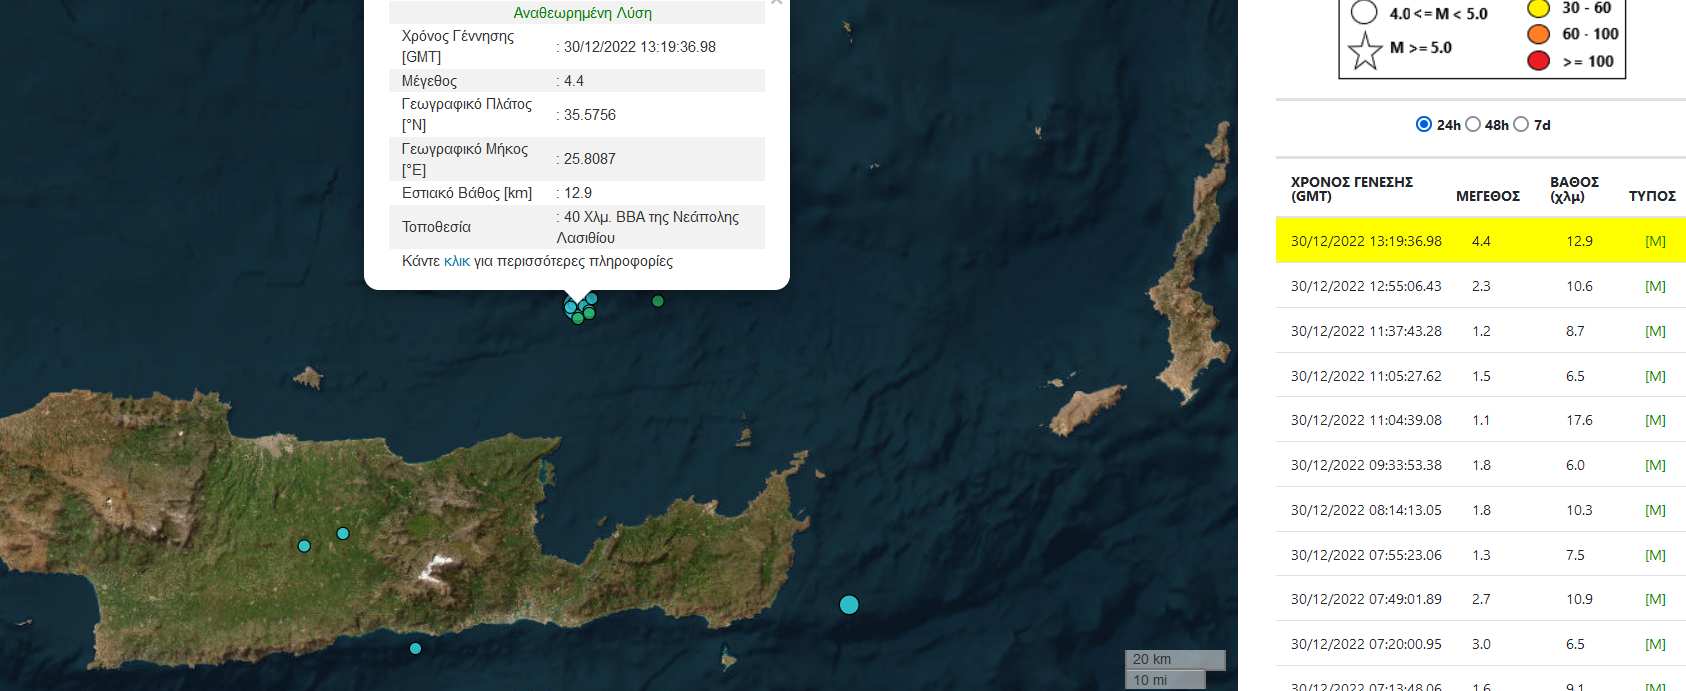Select the 07:20:00.95 magnitude 3.0 event row

click(1366, 644)
